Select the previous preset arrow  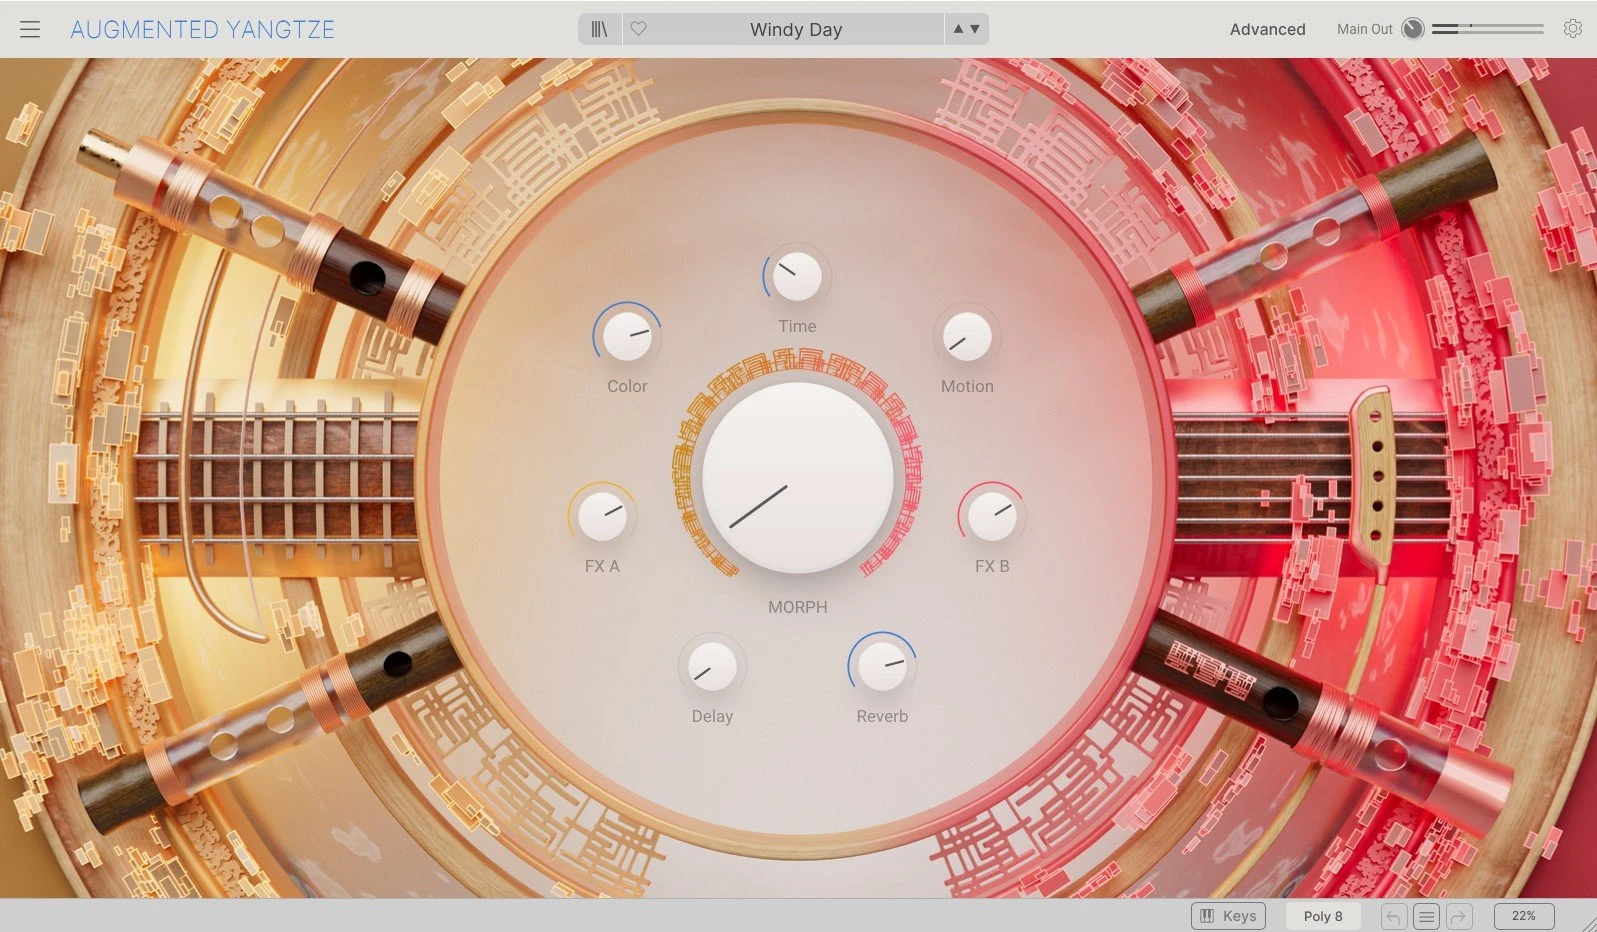click(x=958, y=29)
